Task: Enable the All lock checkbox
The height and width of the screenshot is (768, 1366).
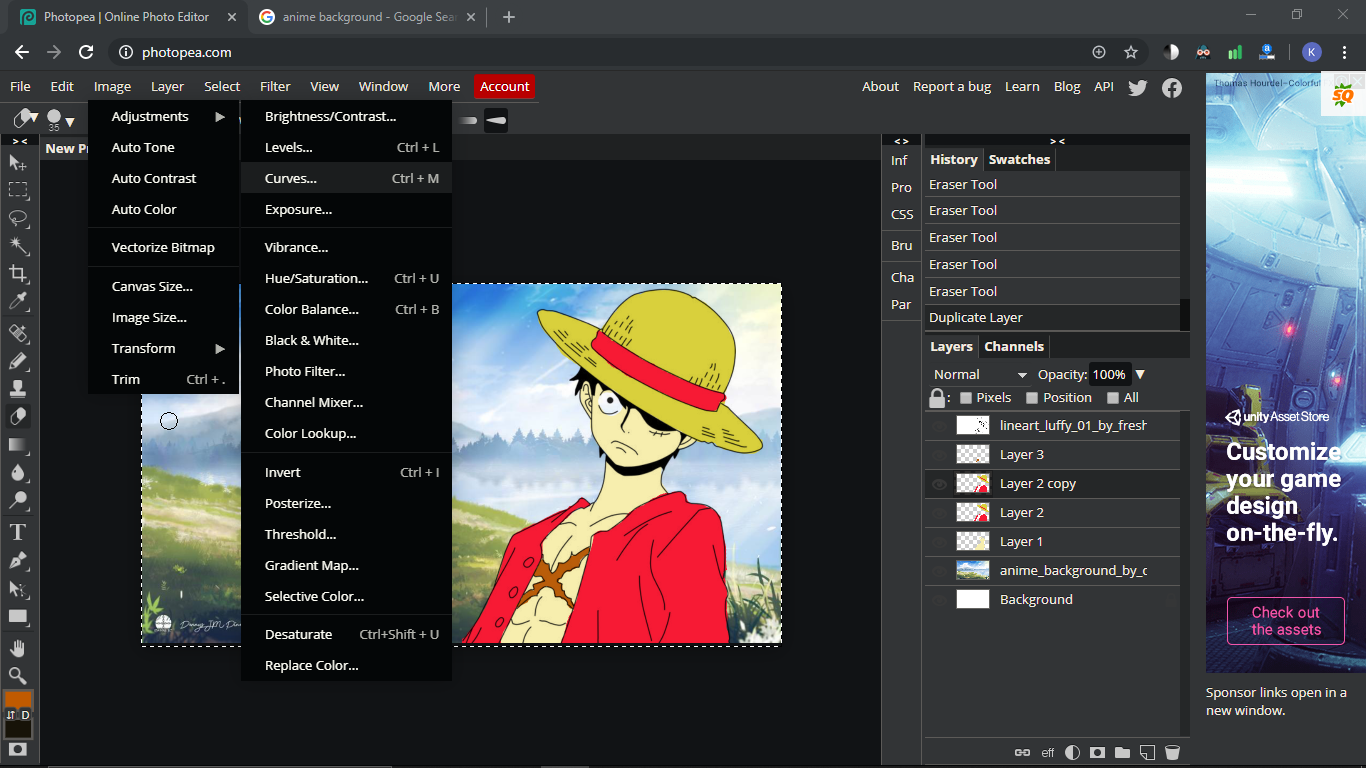Action: [x=1113, y=398]
